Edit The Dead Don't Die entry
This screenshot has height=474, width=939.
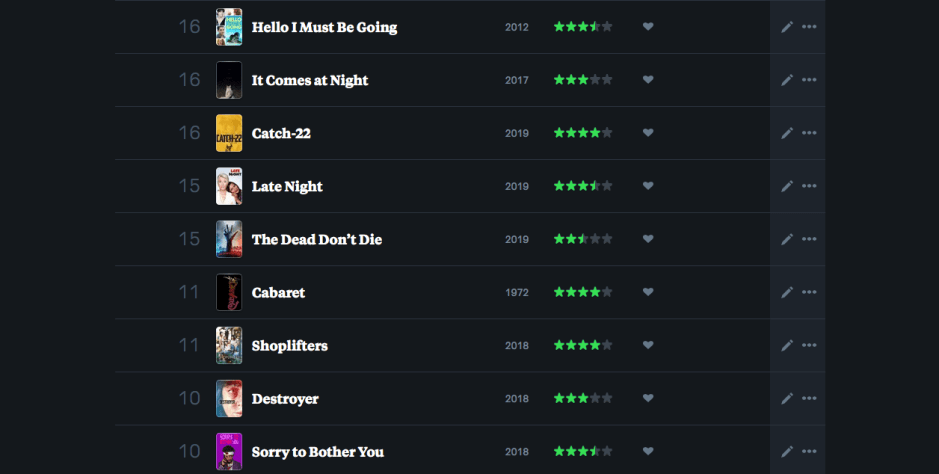coord(787,239)
